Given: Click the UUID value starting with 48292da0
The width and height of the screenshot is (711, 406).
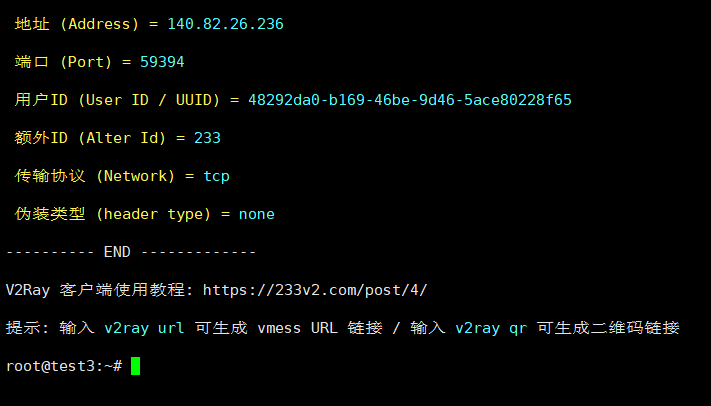Looking at the screenshot, I should point(410,100).
